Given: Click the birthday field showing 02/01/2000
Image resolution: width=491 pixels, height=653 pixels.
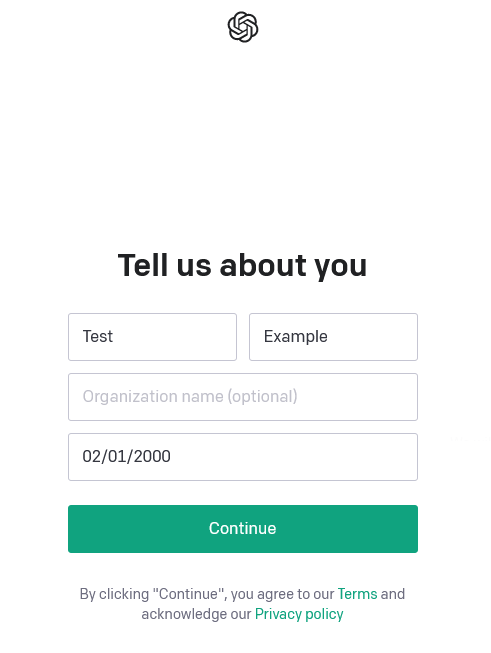Looking at the screenshot, I should coord(243,457).
